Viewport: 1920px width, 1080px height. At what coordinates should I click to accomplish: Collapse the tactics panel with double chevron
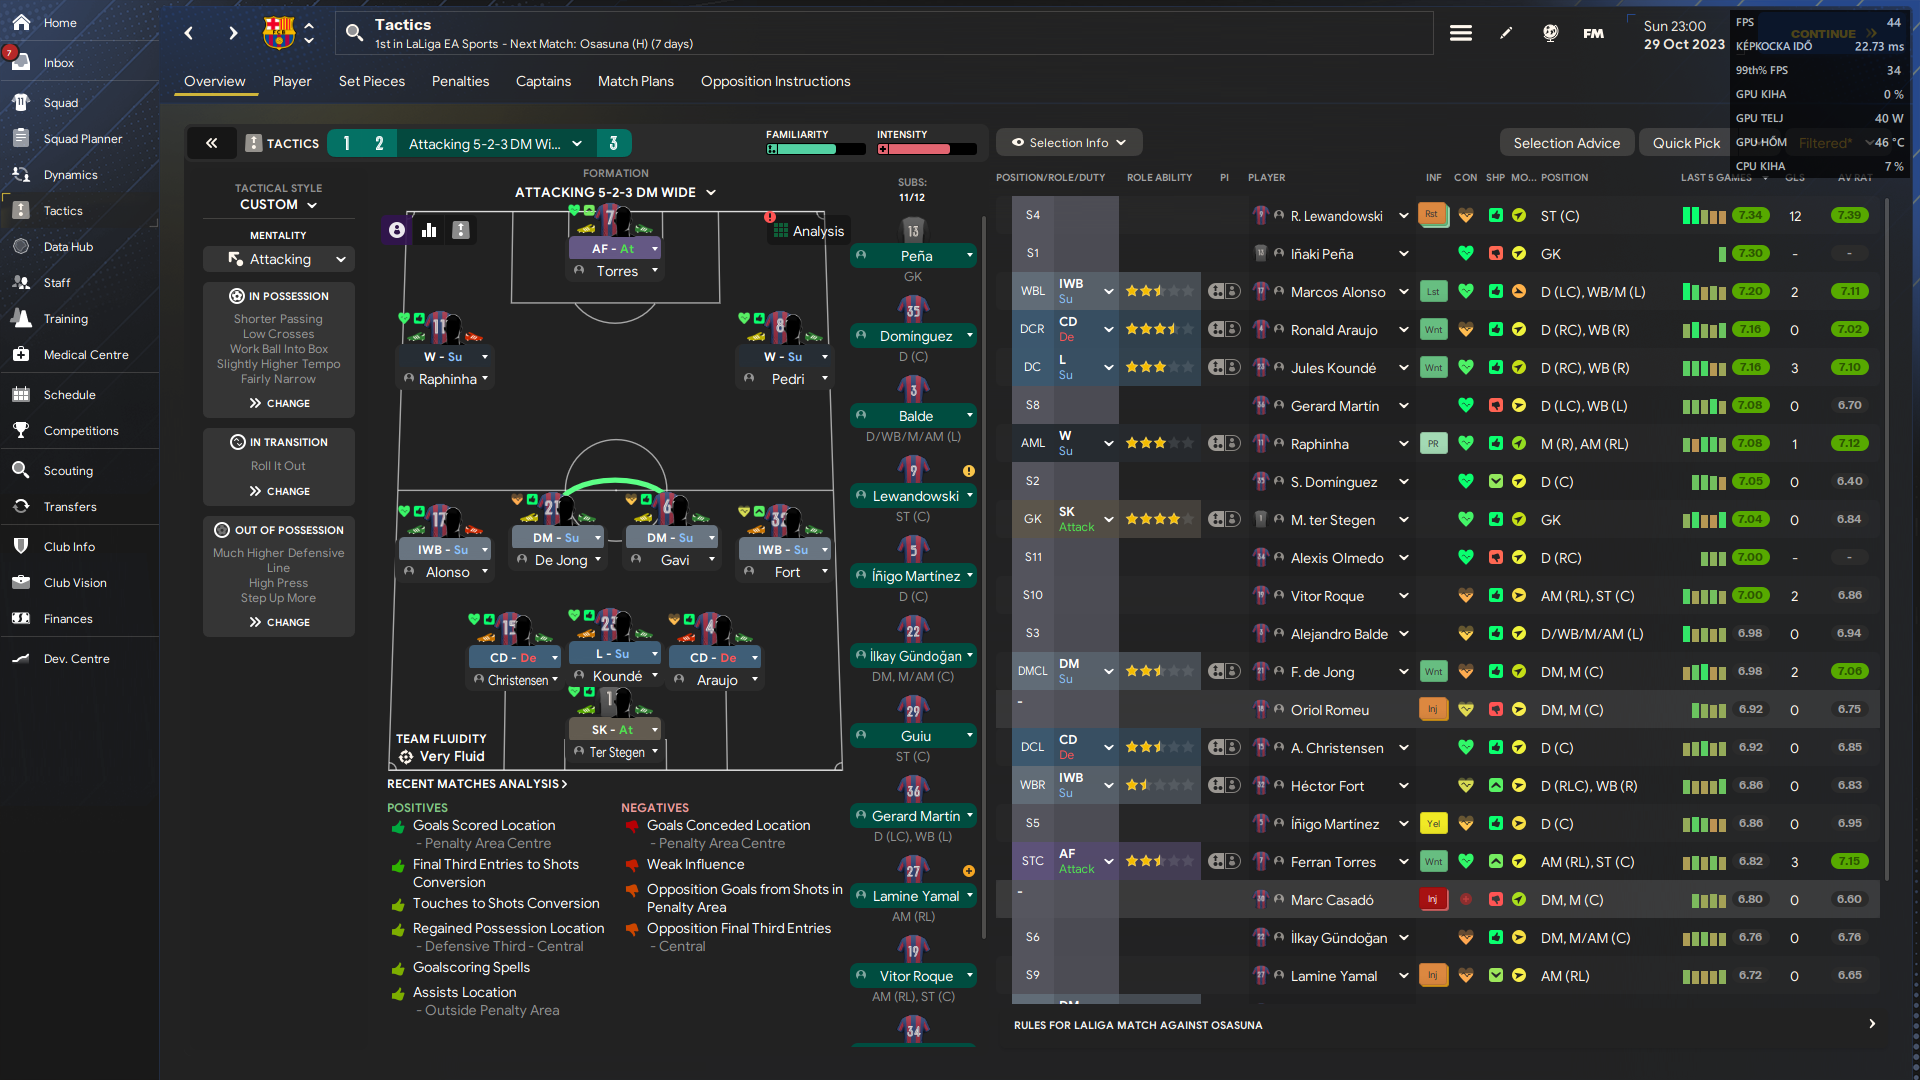pos(212,143)
